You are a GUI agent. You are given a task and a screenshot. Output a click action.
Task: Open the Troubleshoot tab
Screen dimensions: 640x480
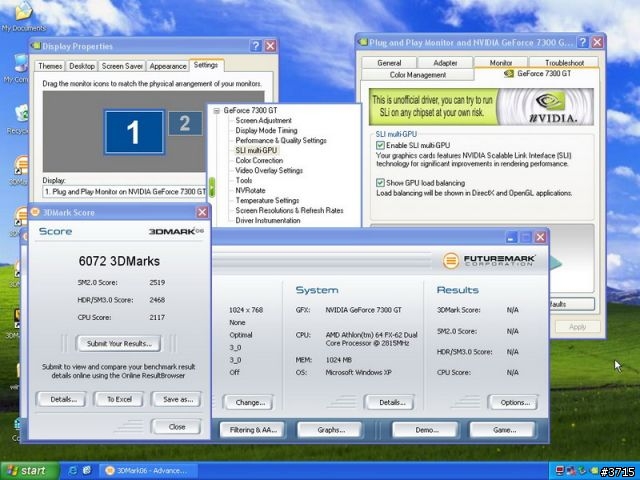pyautogui.click(x=564, y=63)
